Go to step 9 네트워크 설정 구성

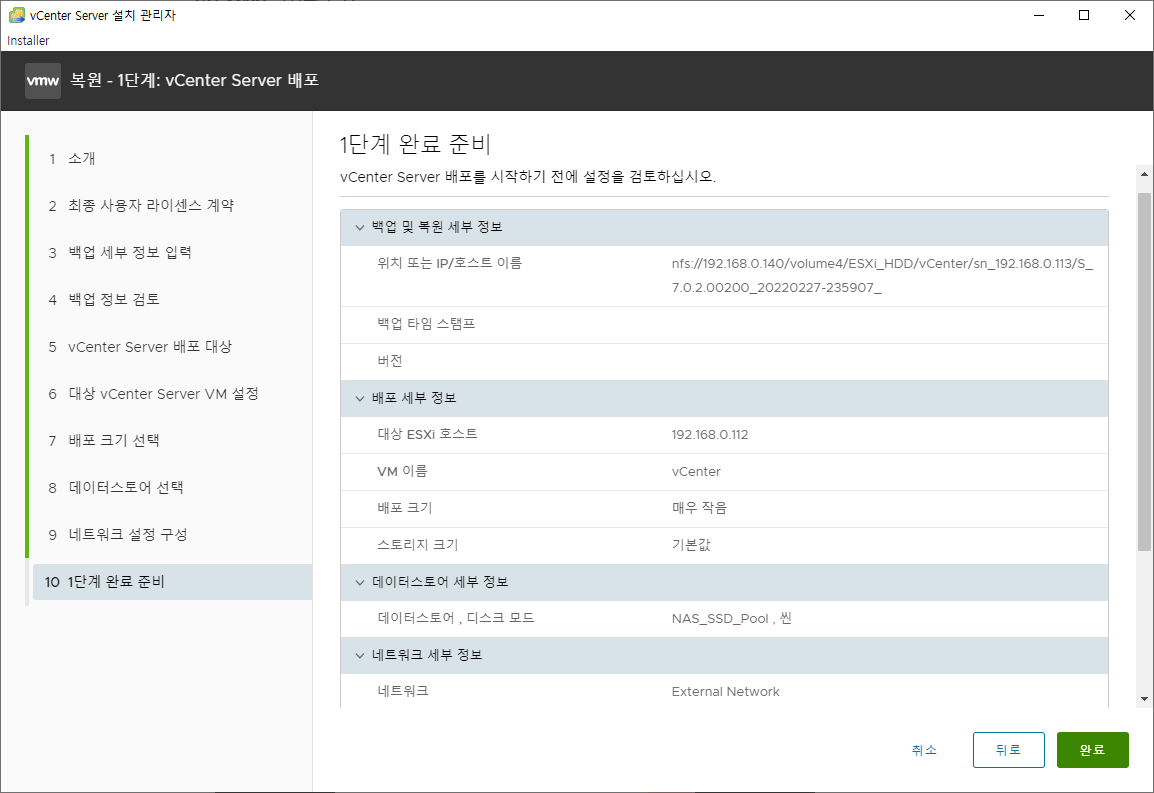118,535
